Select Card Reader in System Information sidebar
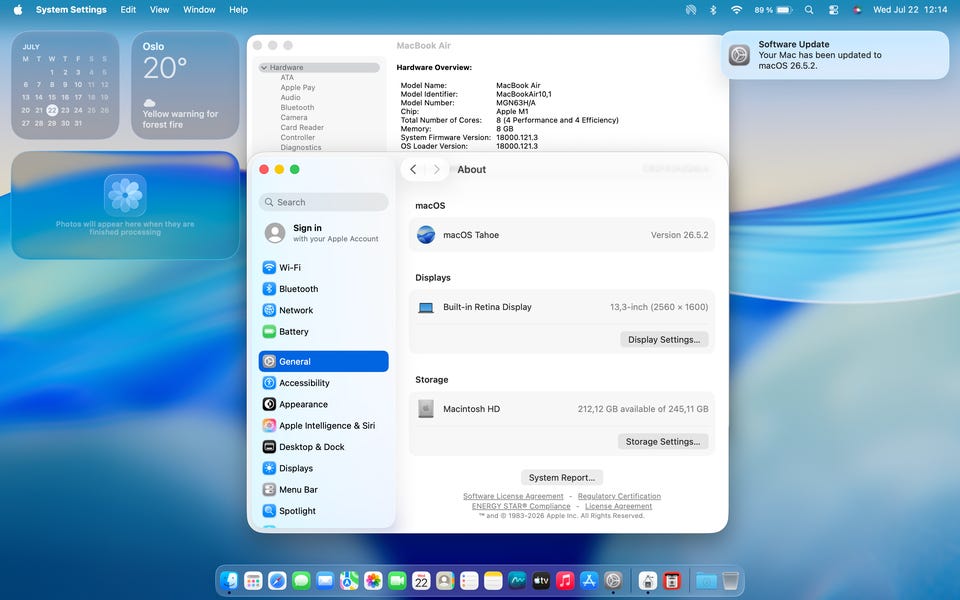Screen dimensions: 960x600 (x=302, y=127)
